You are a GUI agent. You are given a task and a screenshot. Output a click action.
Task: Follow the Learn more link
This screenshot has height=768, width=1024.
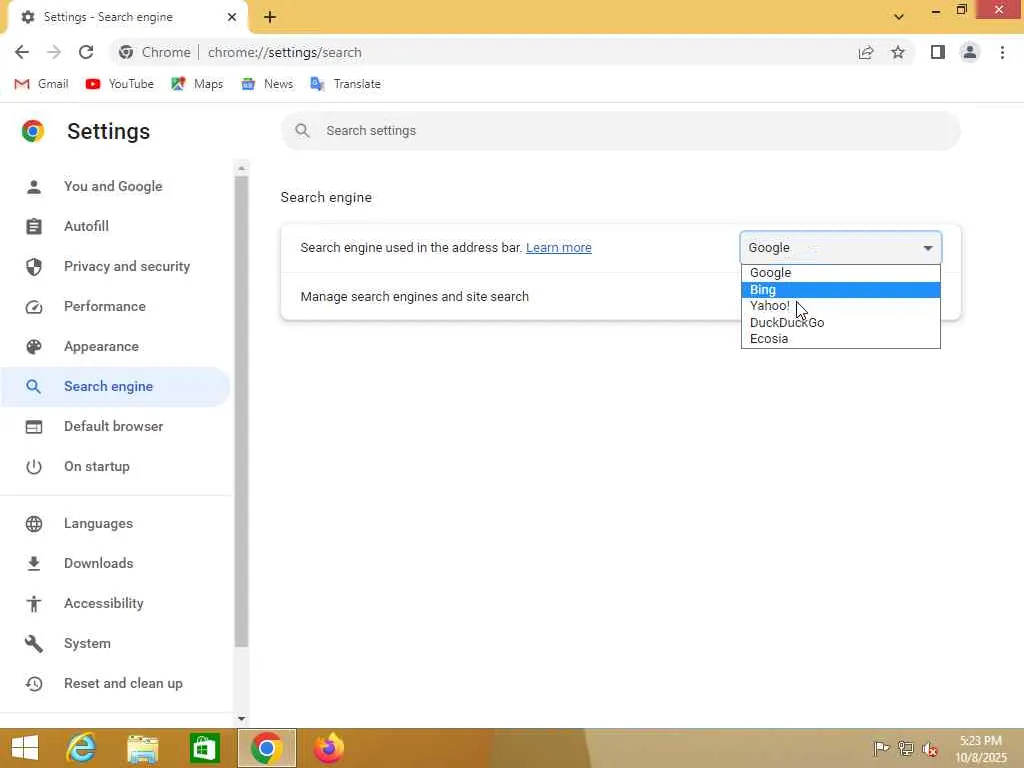tap(558, 248)
